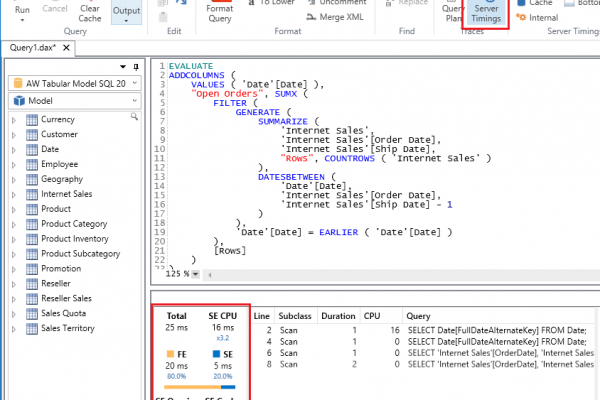The width and height of the screenshot is (600, 400).
Task: Click the blue SE legend swatch
Action: (x=217, y=354)
